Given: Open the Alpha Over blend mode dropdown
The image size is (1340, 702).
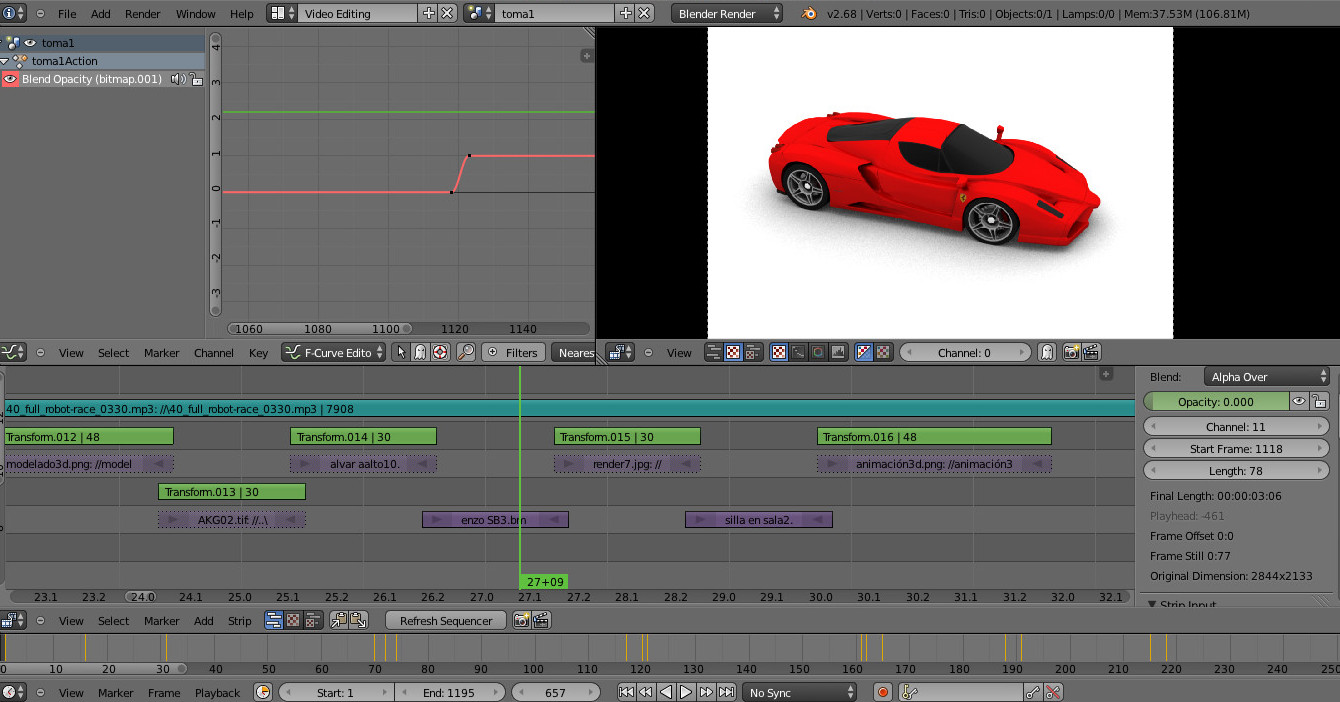Looking at the screenshot, I should pos(1267,377).
